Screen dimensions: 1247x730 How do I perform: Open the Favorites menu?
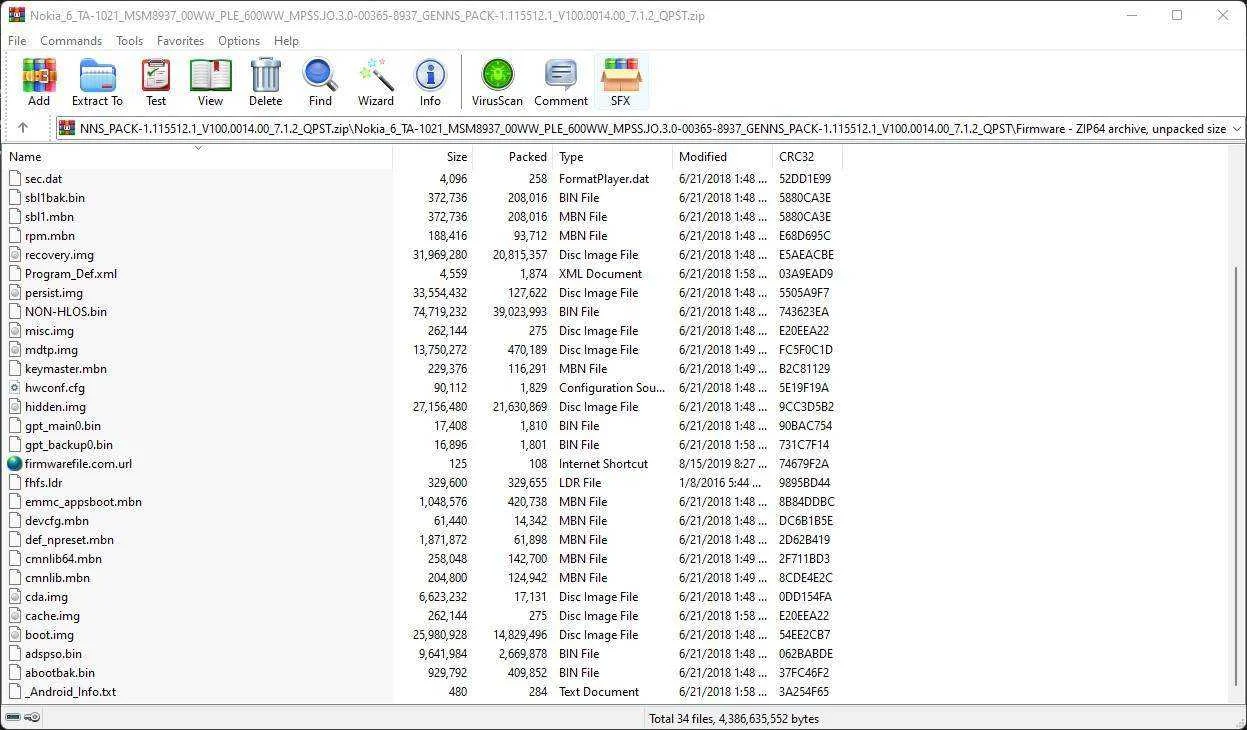tap(180, 41)
